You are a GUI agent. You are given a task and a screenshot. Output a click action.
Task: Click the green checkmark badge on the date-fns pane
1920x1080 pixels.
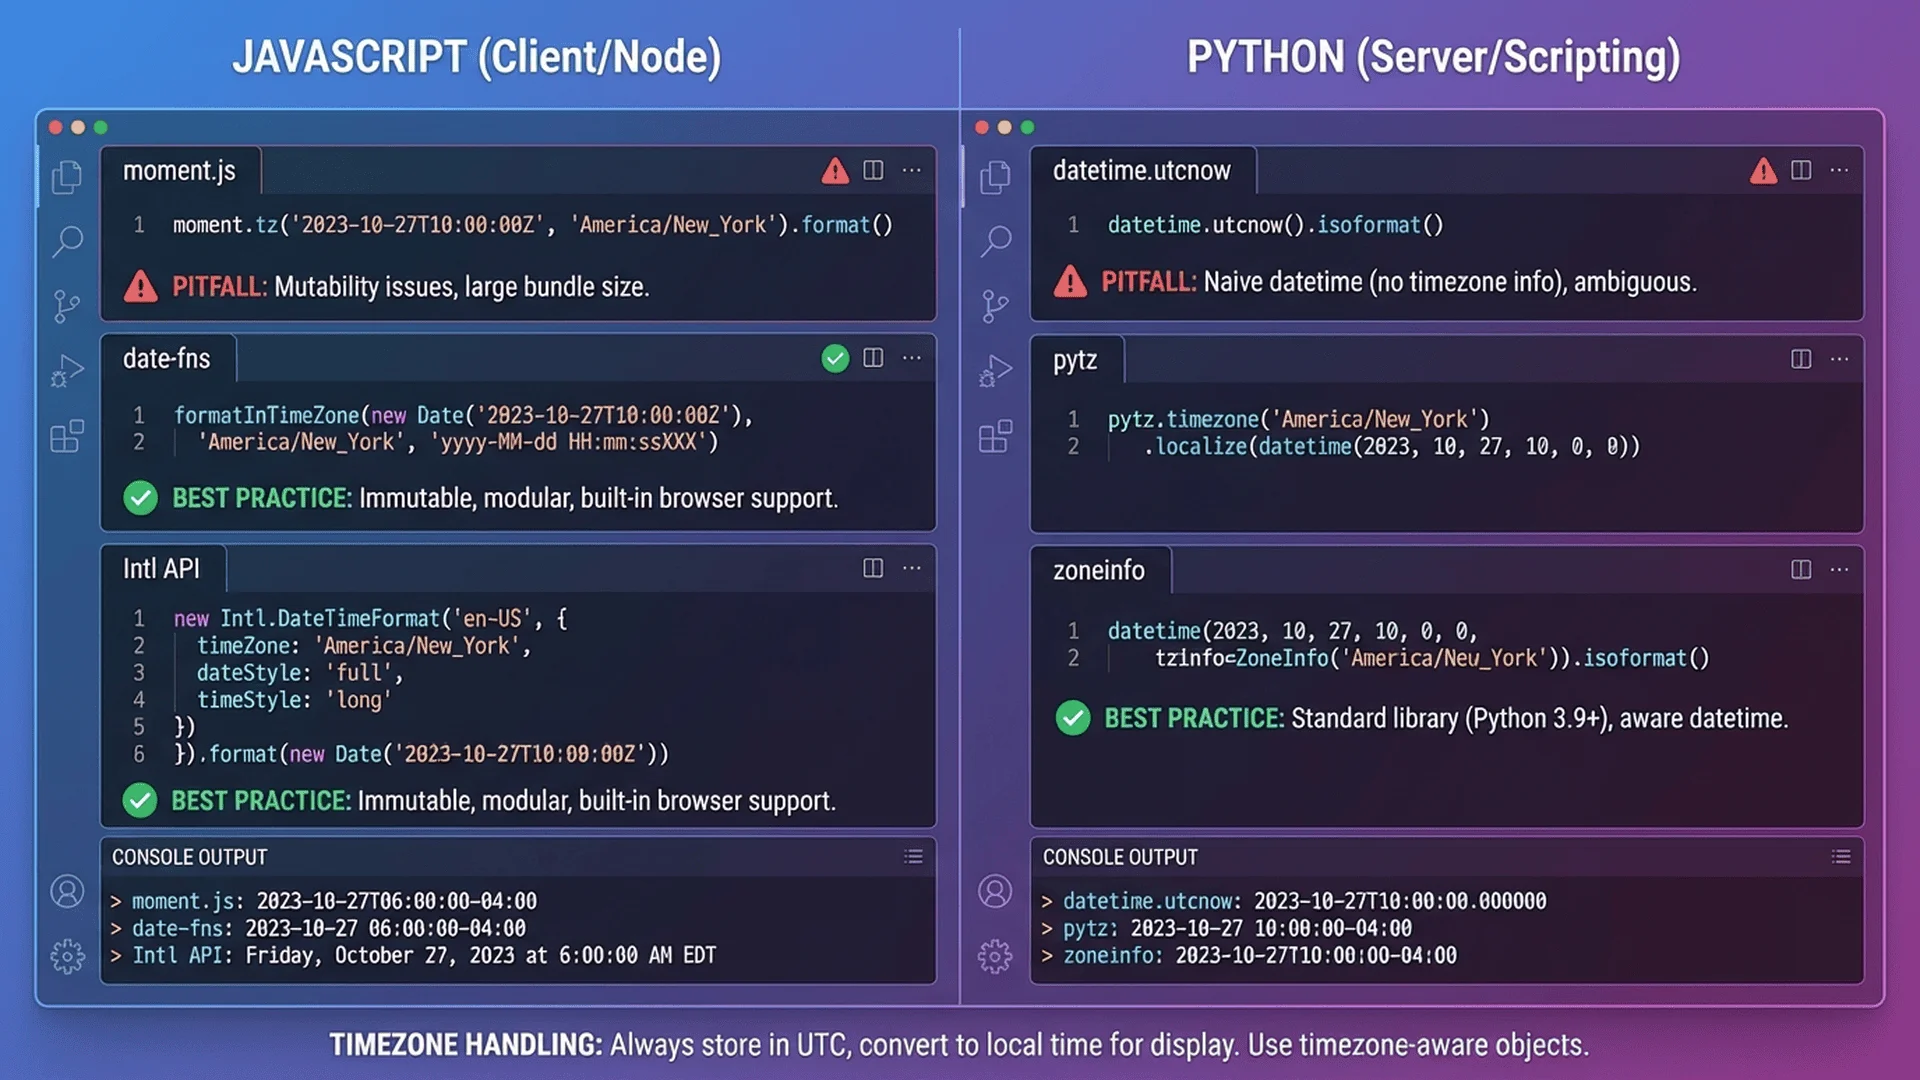point(835,358)
